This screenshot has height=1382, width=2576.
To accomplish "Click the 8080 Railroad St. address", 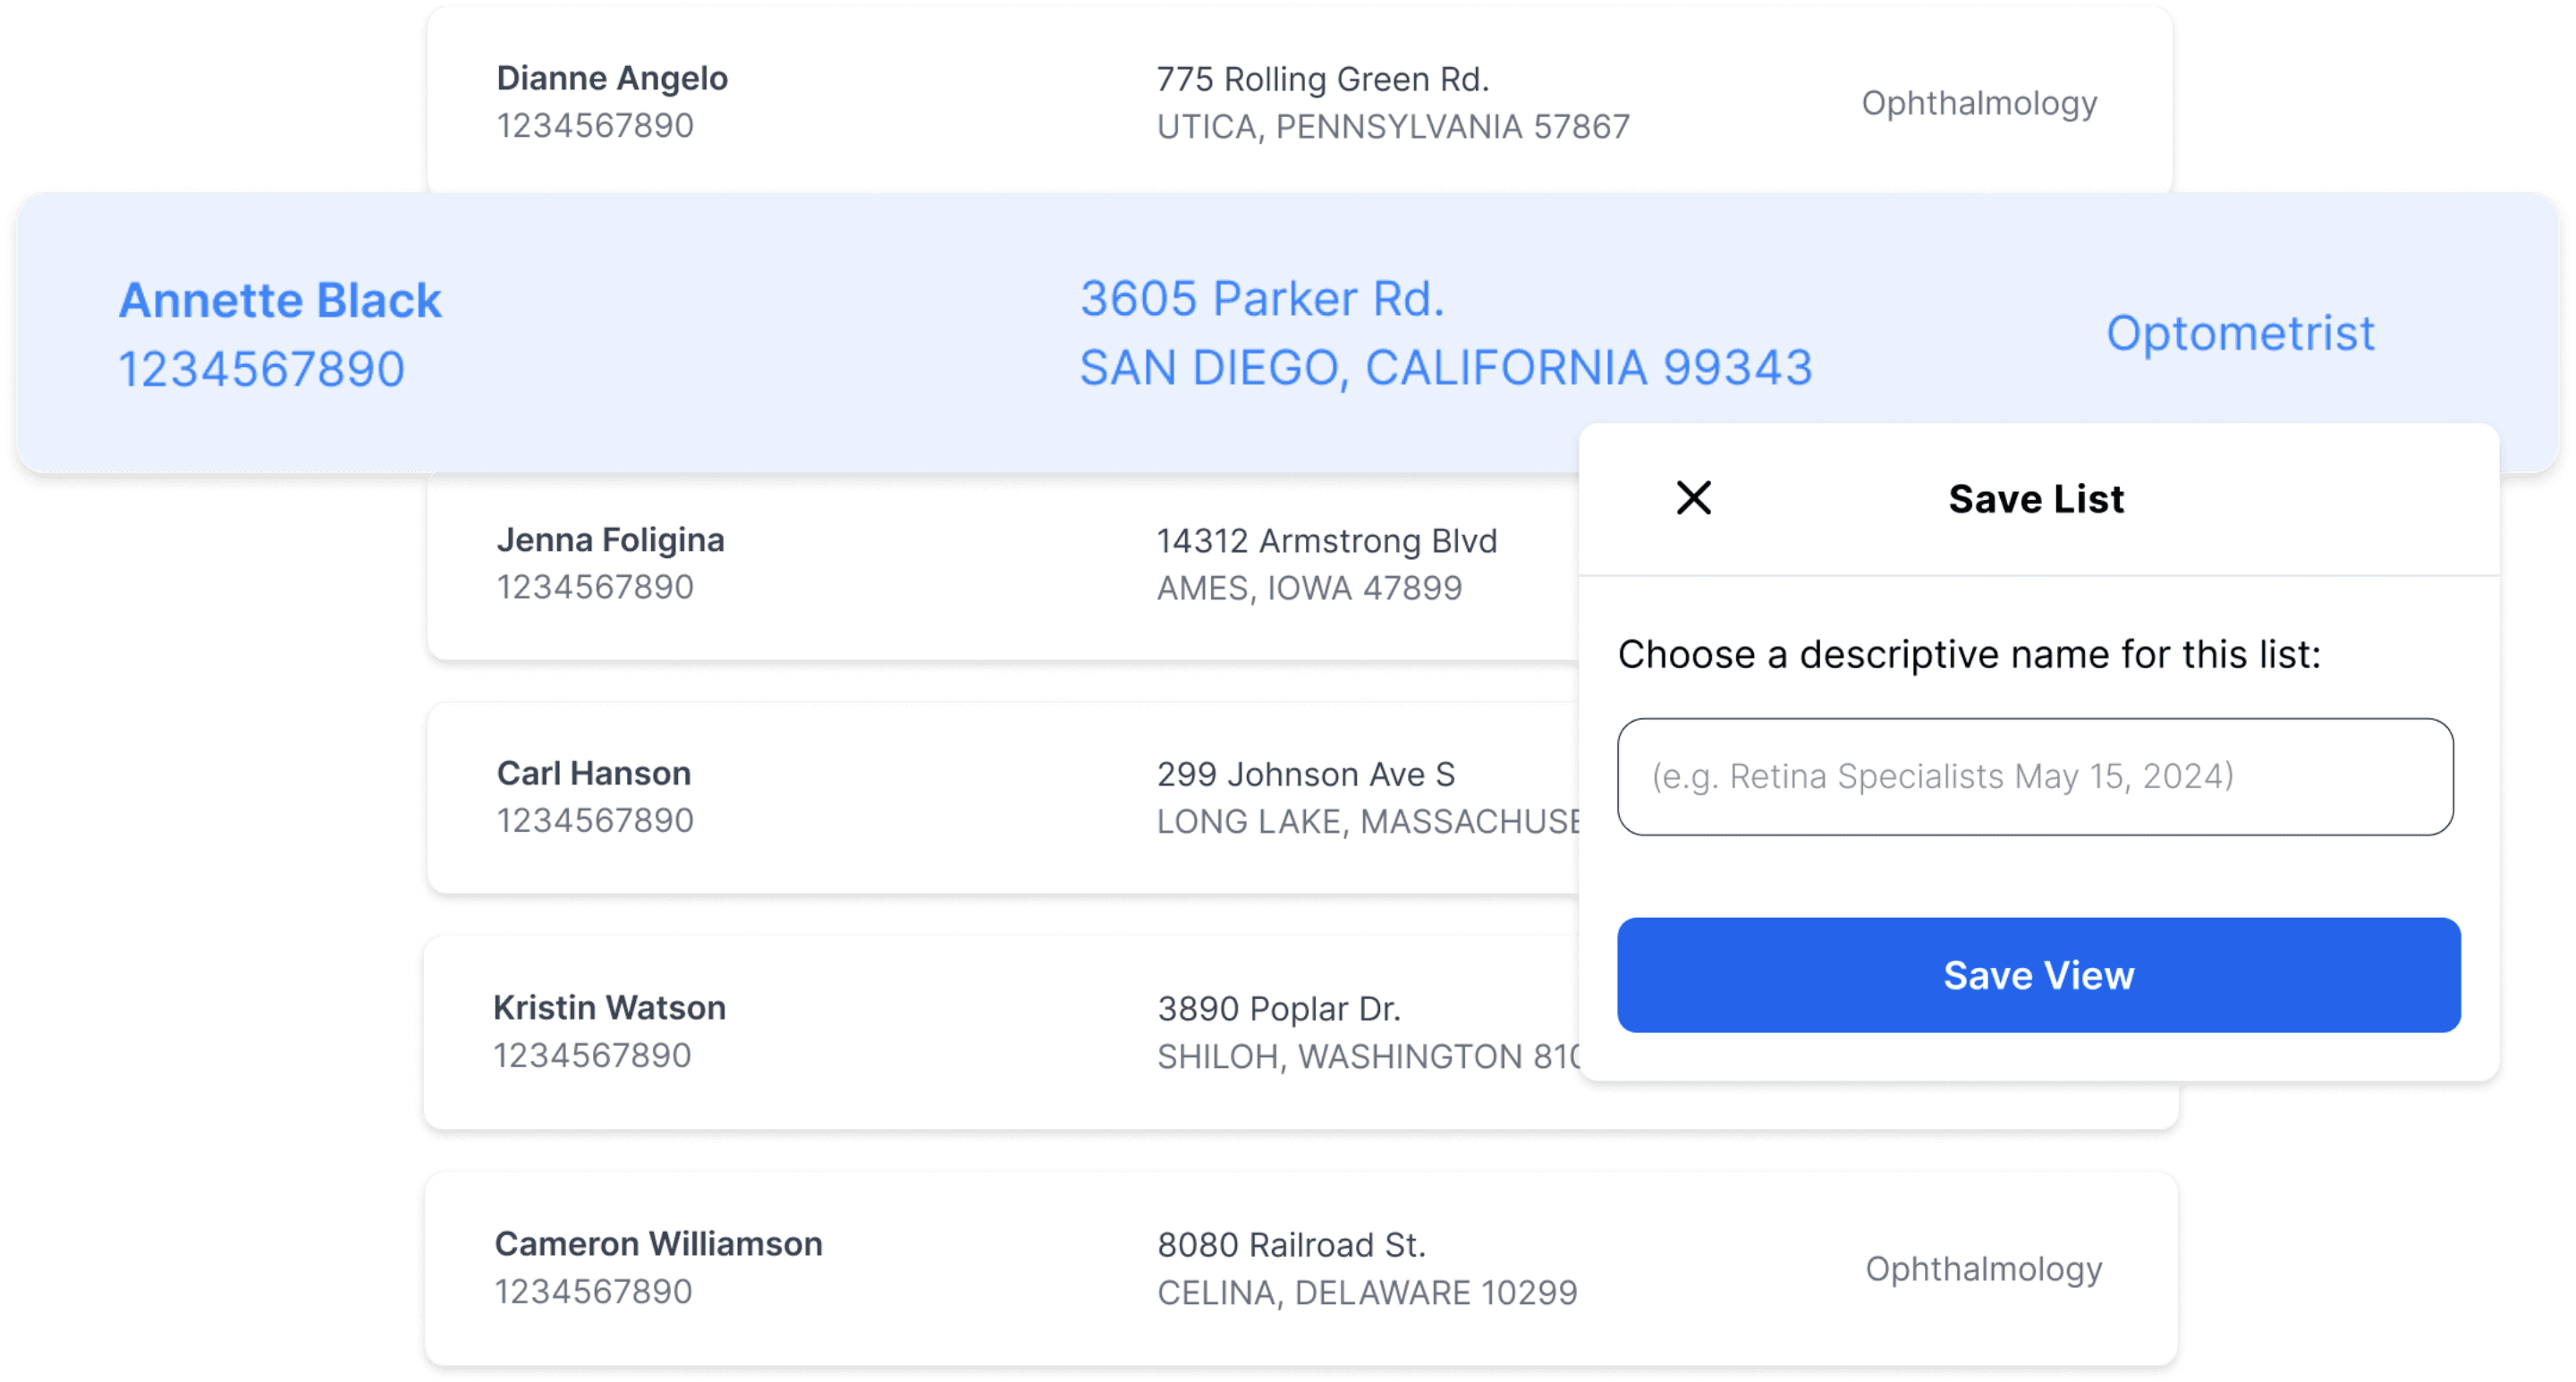I will (1291, 1245).
